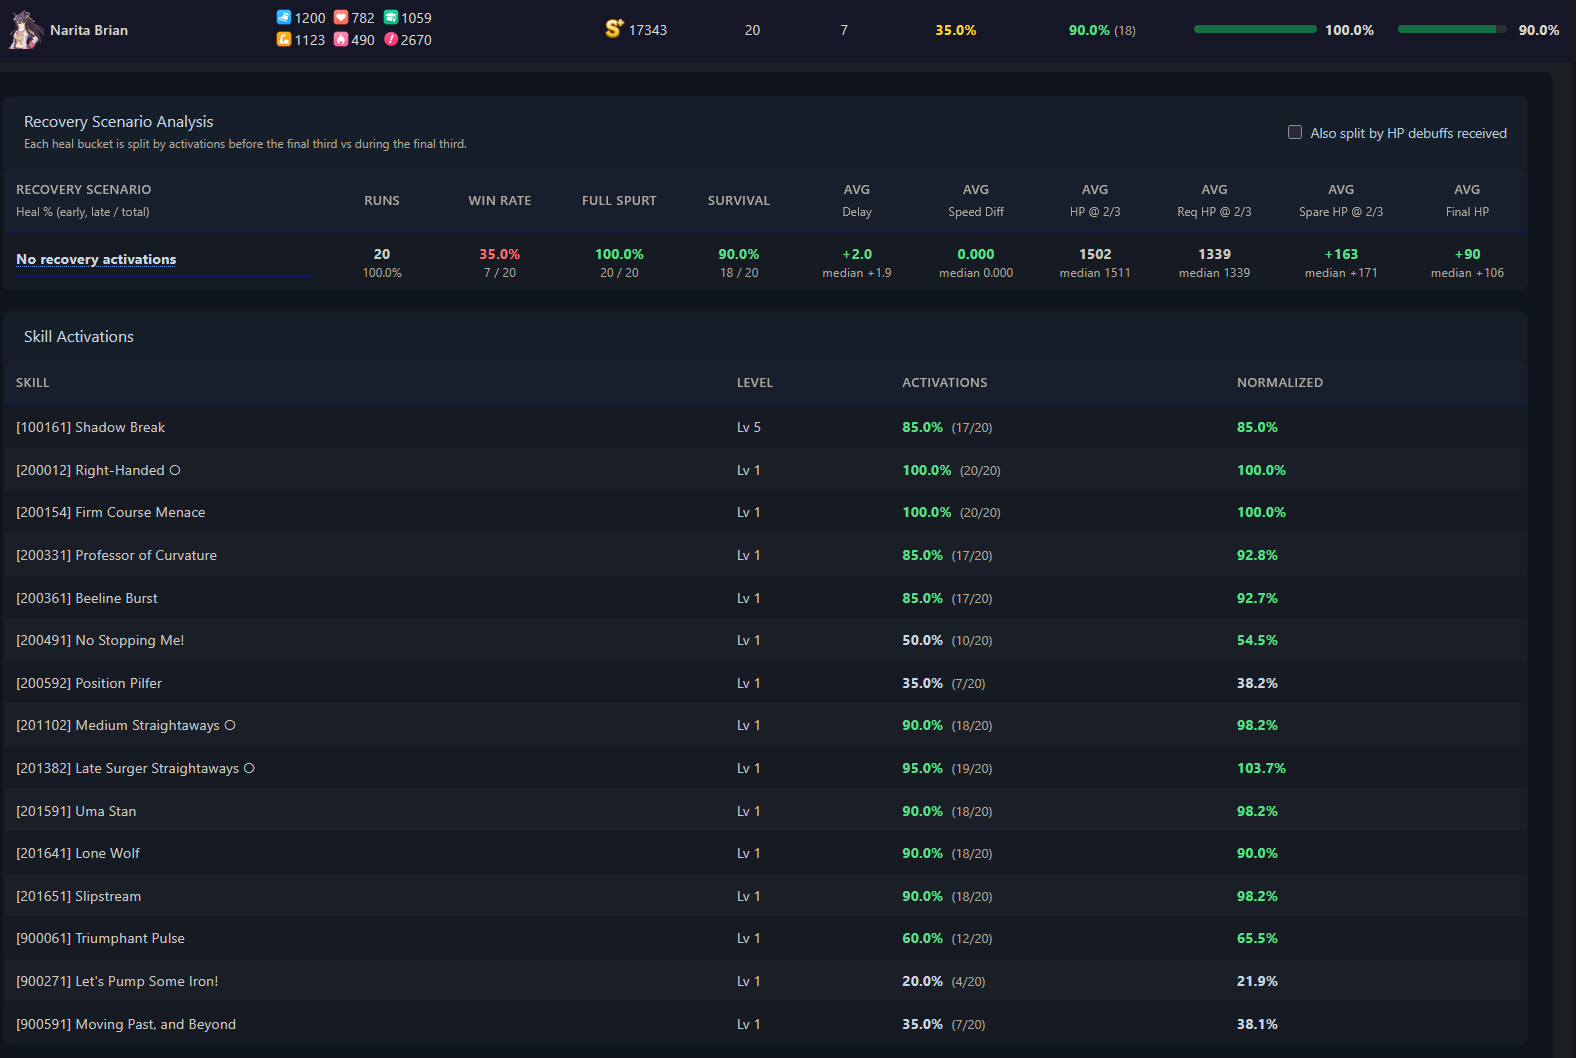Select the [900061] Triumphant Pulse skill
The image size is (1576, 1058).
[x=765, y=938]
